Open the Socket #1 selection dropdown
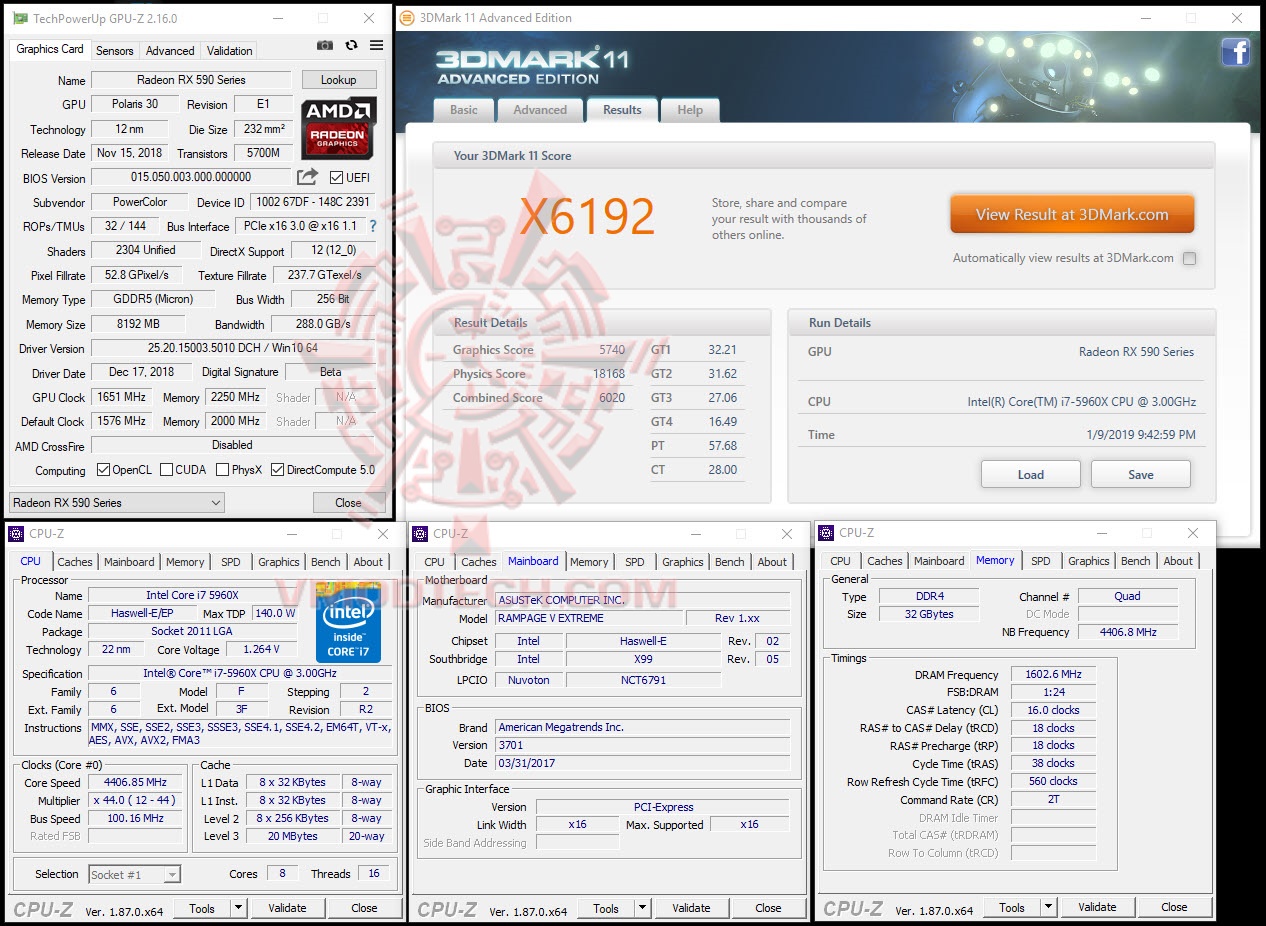Viewport: 1266px width, 926px height. coord(134,874)
